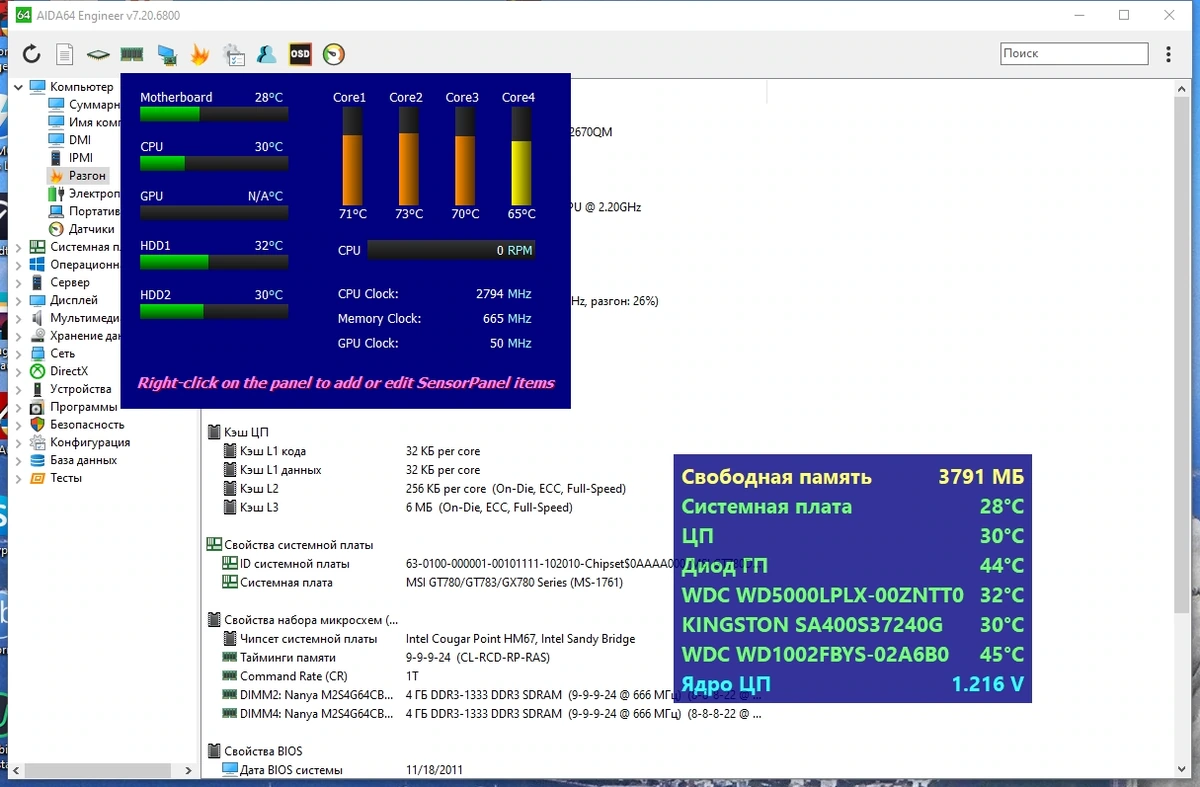Click the DirectX Xbox logo icon

(37, 371)
